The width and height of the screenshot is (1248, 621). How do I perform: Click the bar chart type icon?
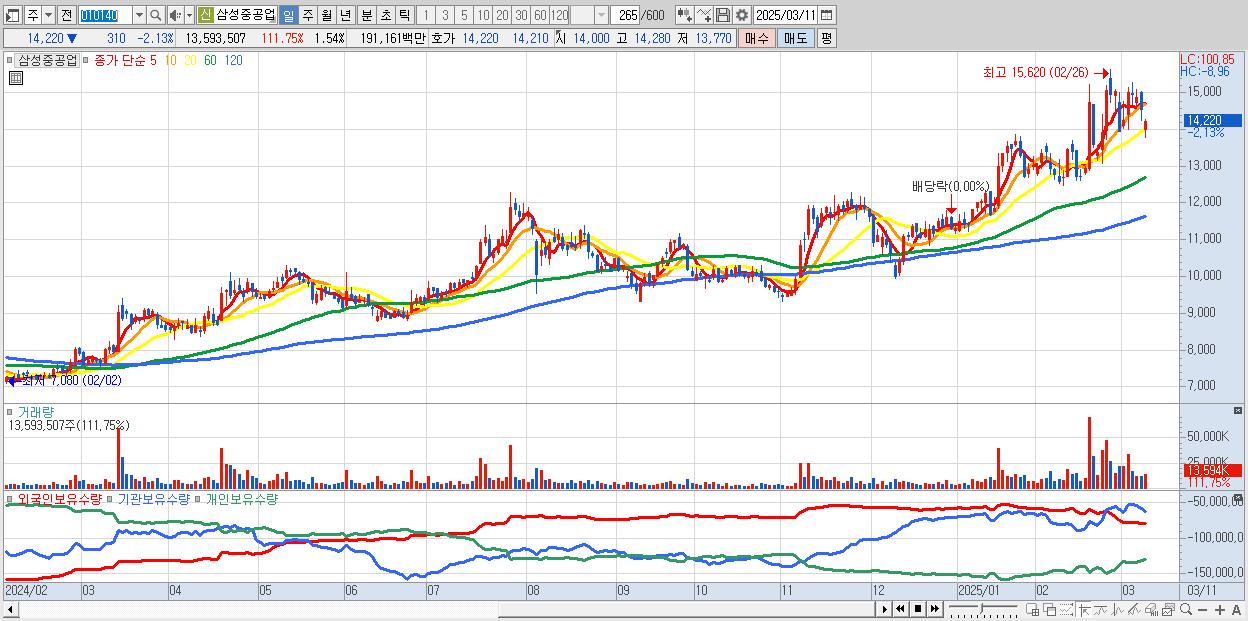[x=1117, y=609]
